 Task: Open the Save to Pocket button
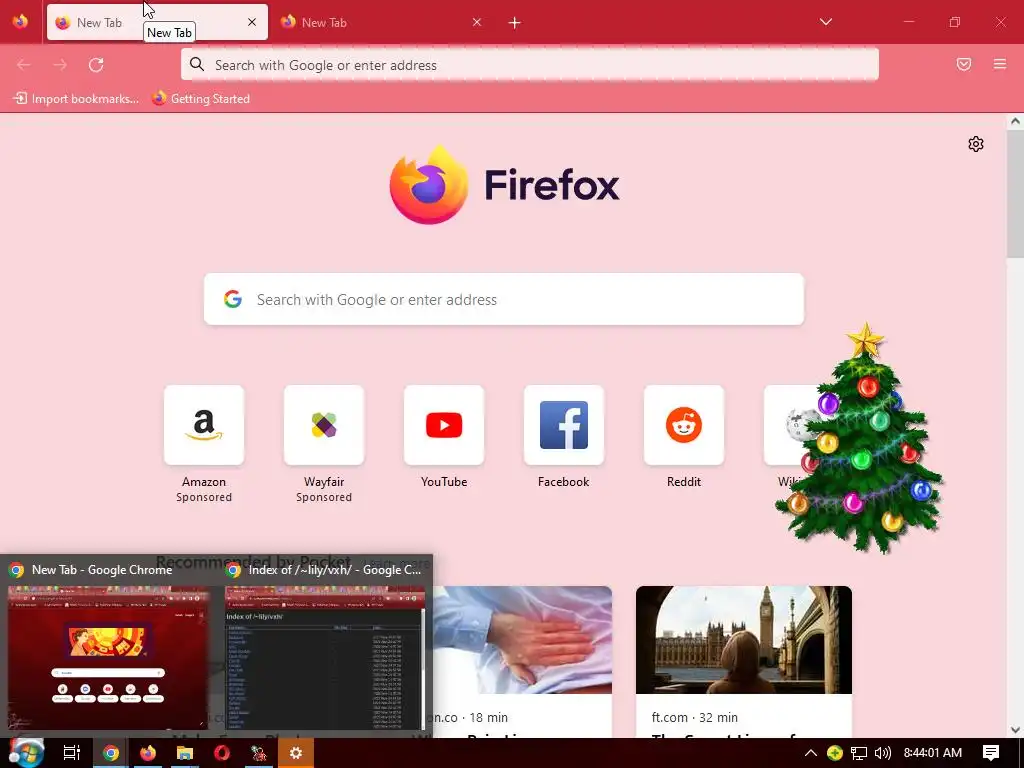(964, 64)
